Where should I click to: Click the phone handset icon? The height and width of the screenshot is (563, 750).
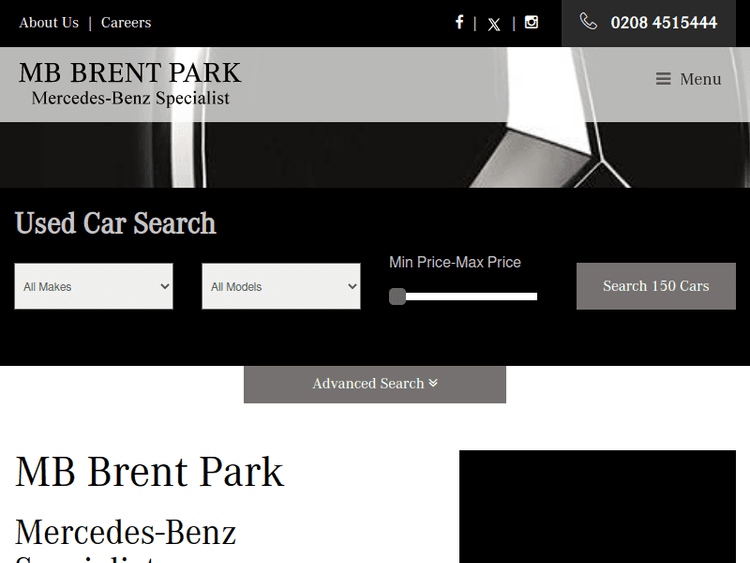[588, 22]
